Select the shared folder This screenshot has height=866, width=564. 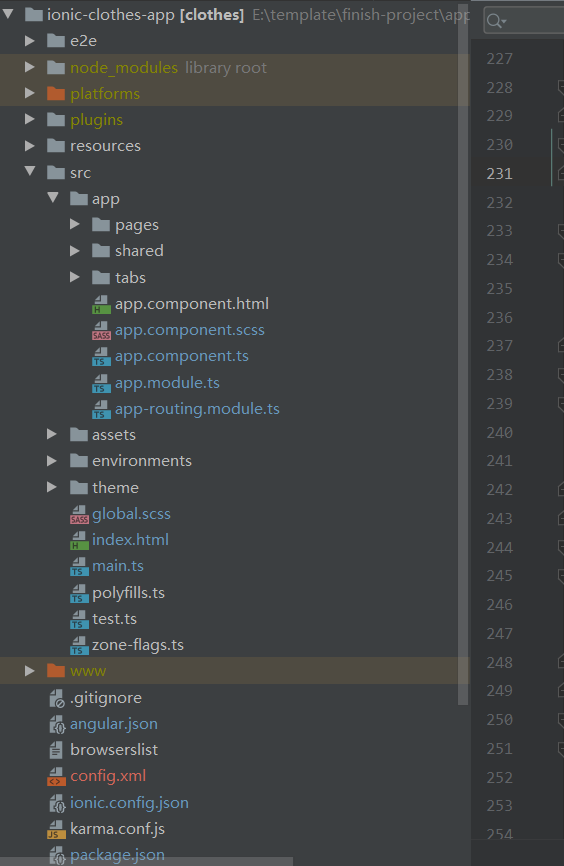coord(139,251)
